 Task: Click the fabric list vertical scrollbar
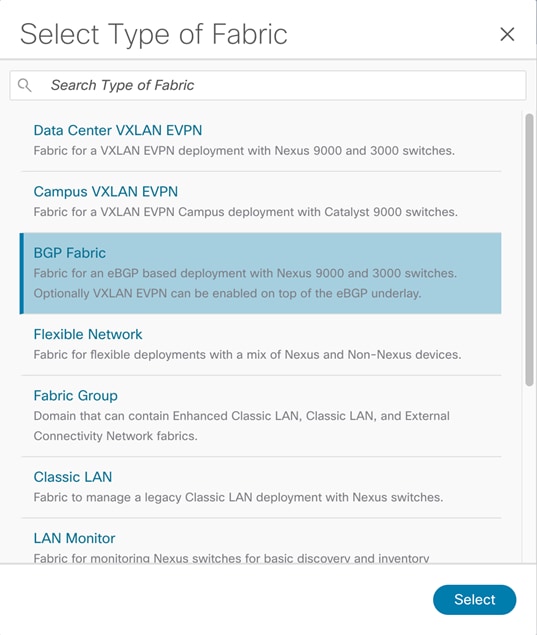(529, 250)
